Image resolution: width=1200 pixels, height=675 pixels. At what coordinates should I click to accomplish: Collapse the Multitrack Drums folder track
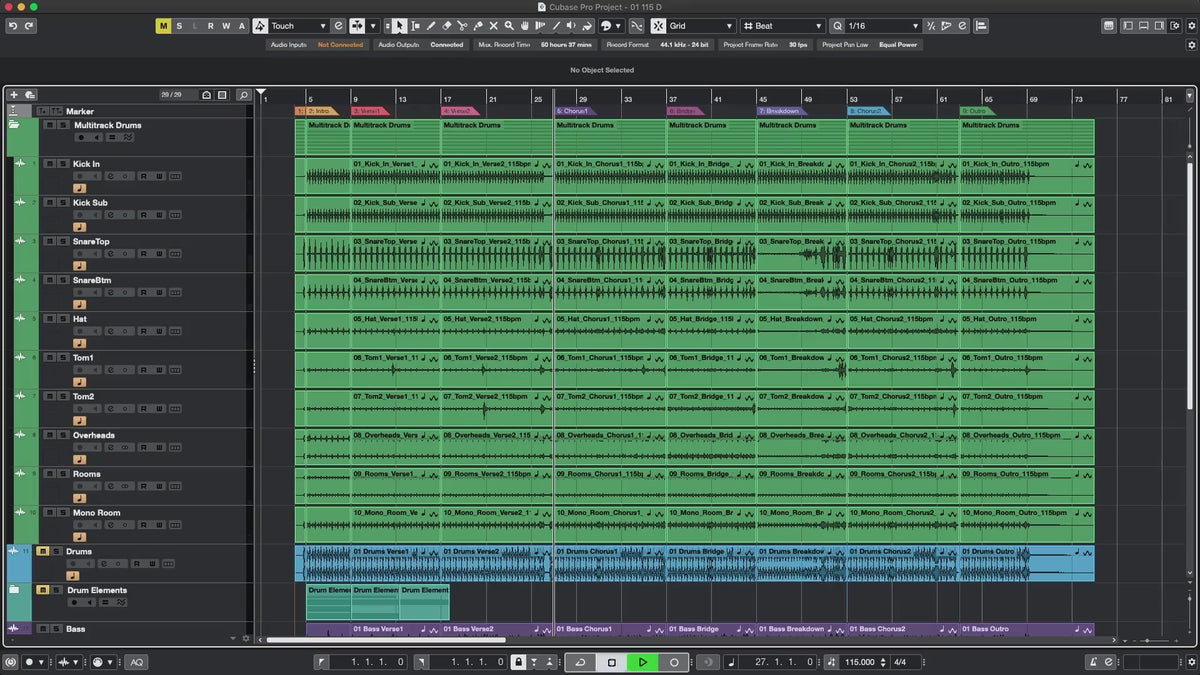(14, 125)
